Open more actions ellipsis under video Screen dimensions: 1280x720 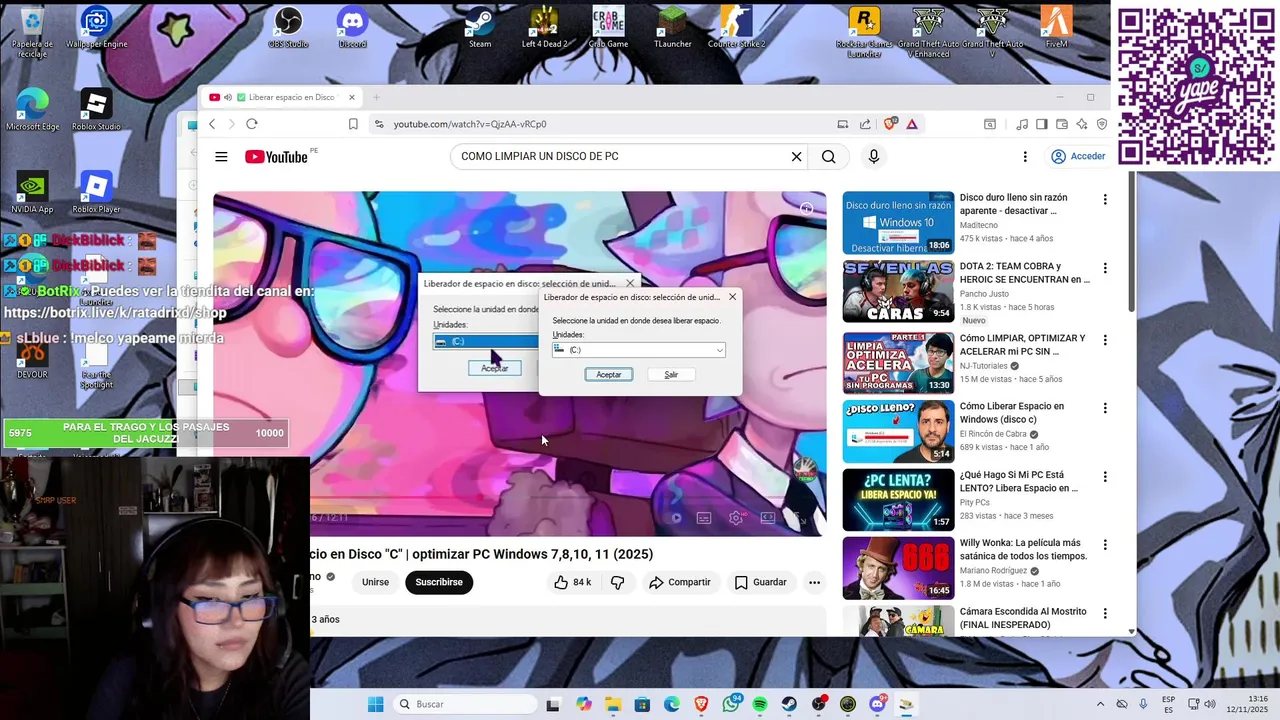[x=814, y=582]
